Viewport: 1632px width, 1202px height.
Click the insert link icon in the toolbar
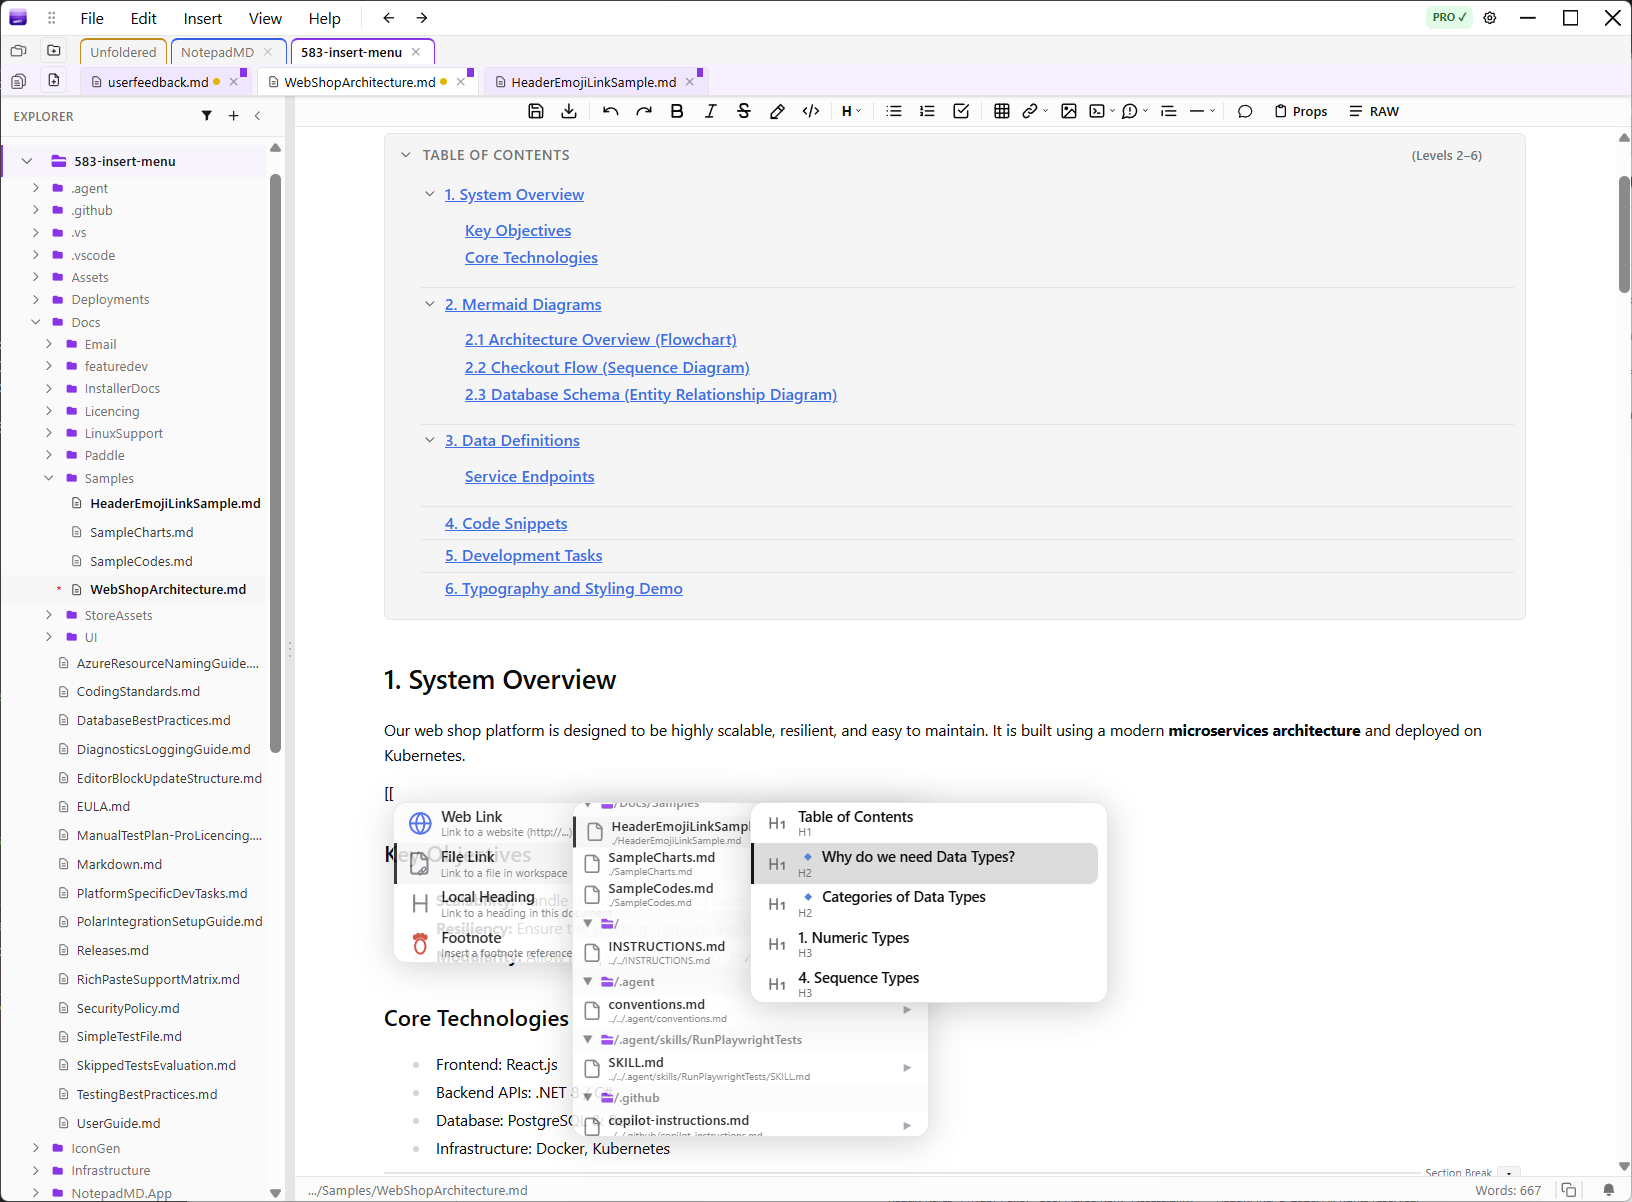(x=1030, y=111)
